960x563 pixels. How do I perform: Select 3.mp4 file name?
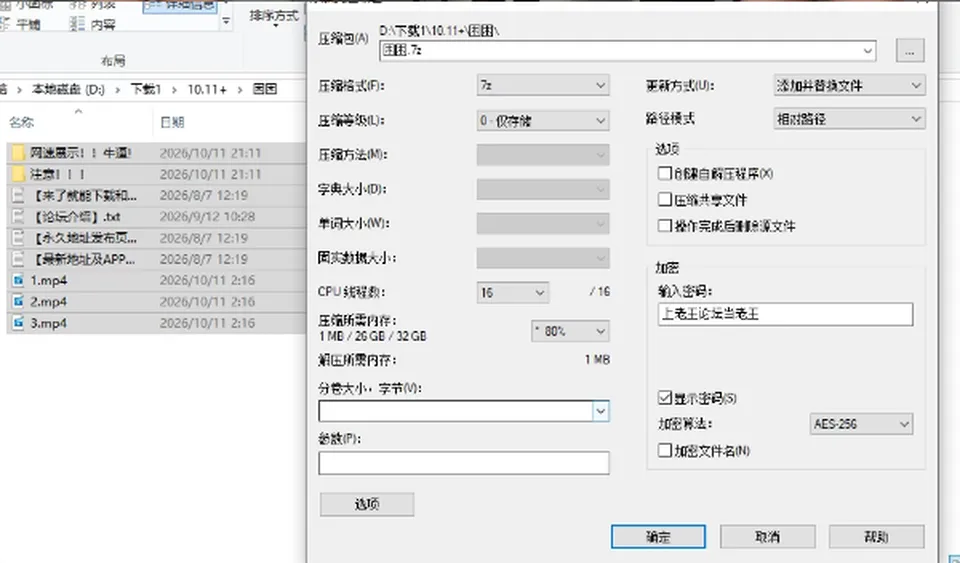coord(49,323)
